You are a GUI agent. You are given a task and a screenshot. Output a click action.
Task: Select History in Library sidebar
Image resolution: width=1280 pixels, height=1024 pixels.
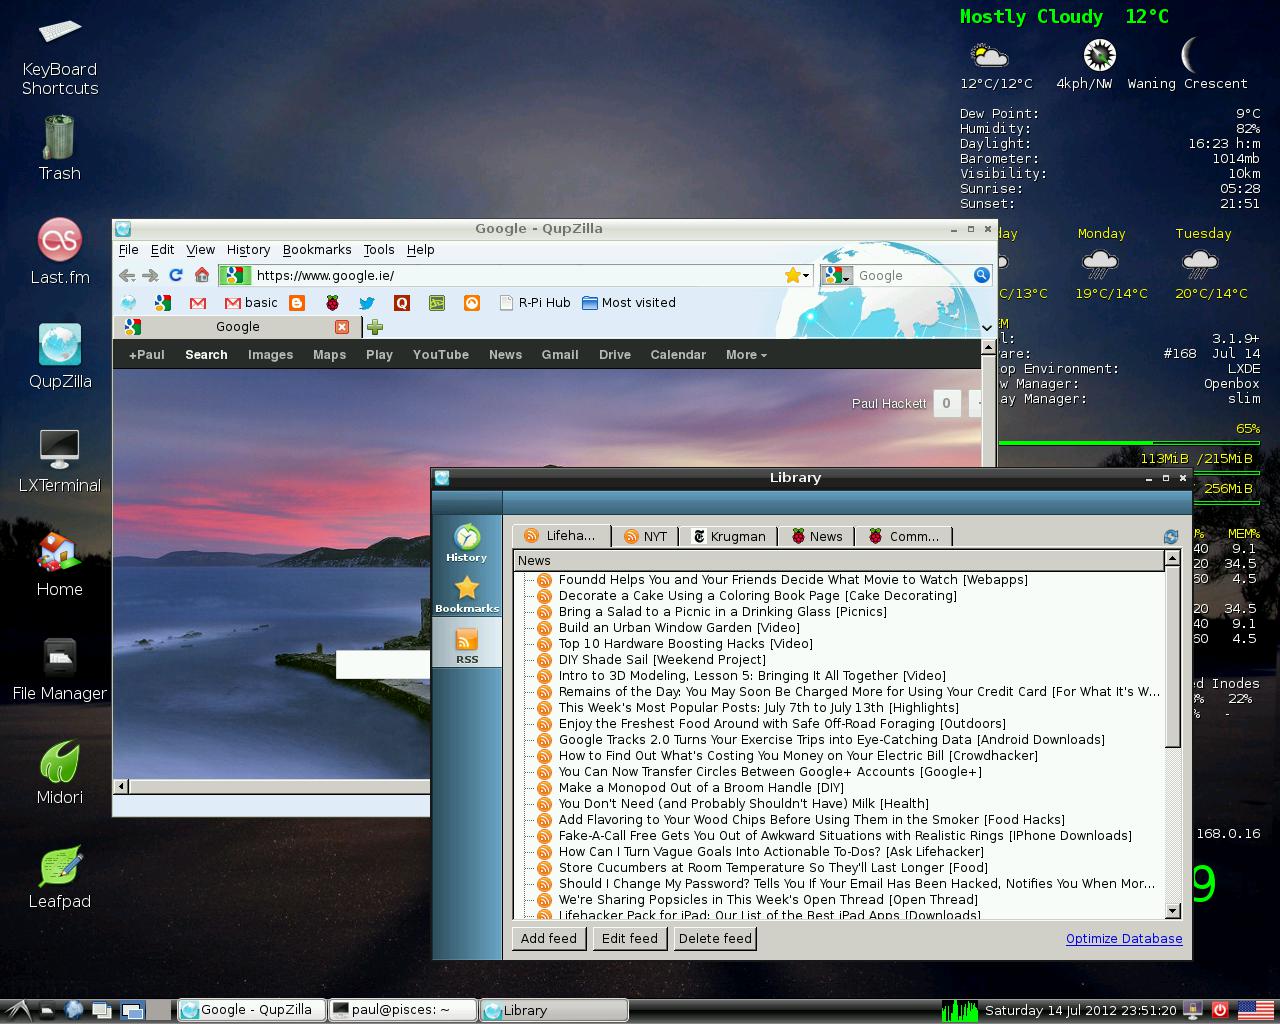click(x=466, y=543)
